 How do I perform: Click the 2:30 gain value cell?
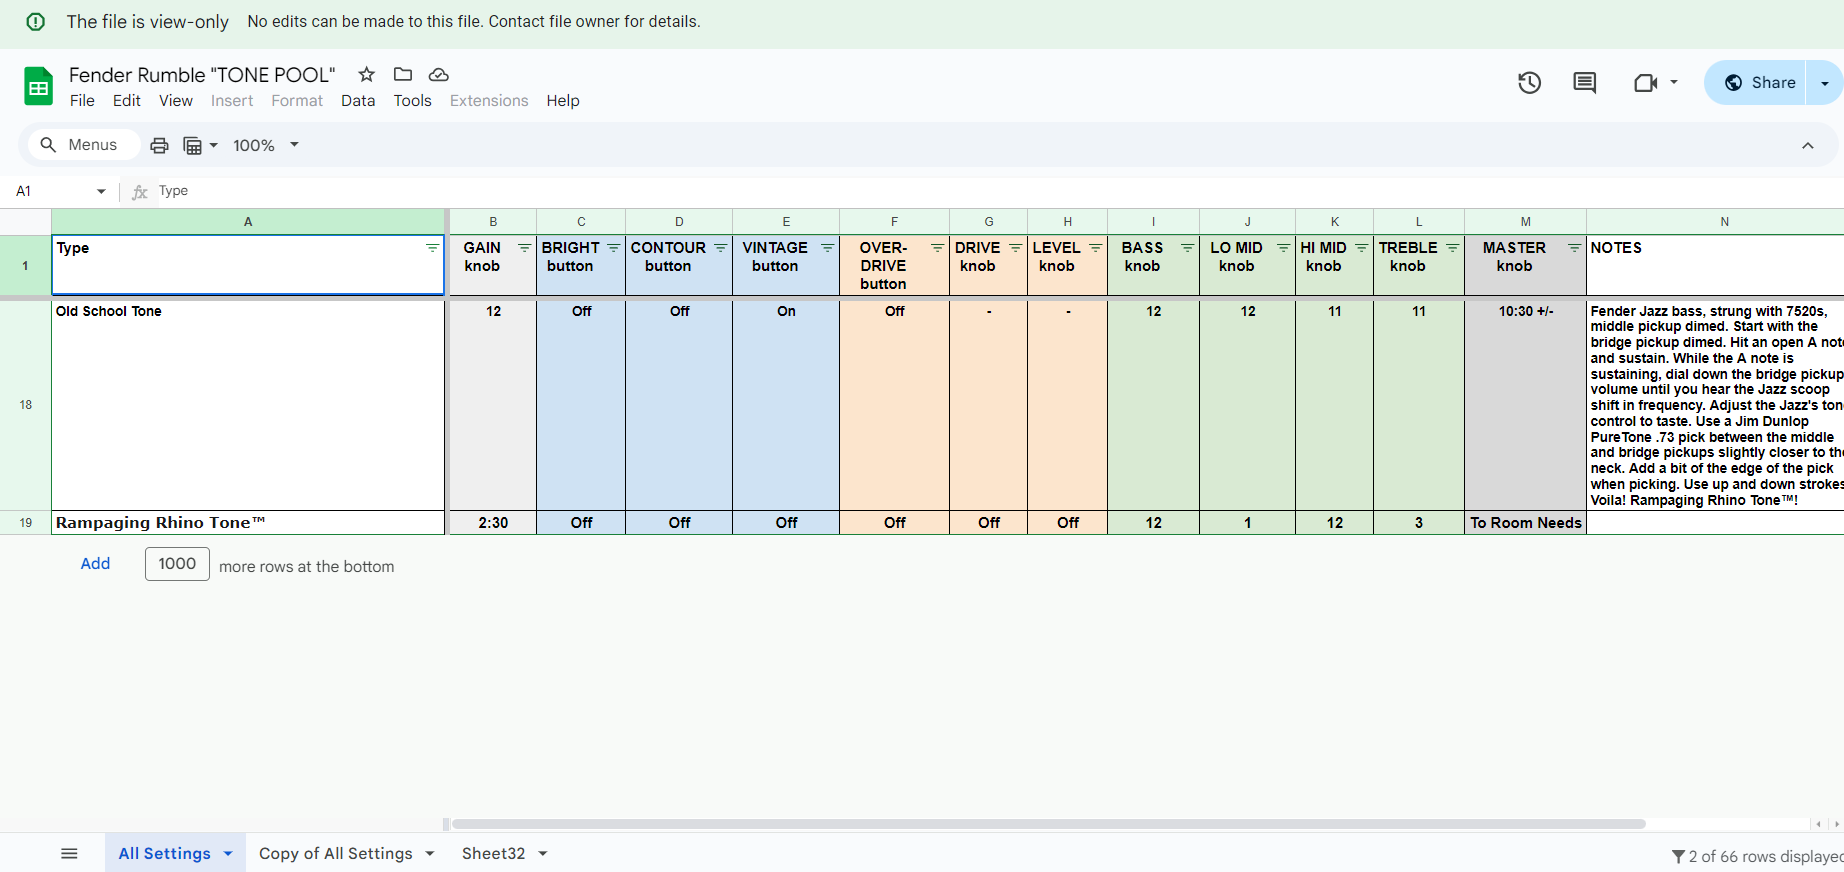click(493, 523)
